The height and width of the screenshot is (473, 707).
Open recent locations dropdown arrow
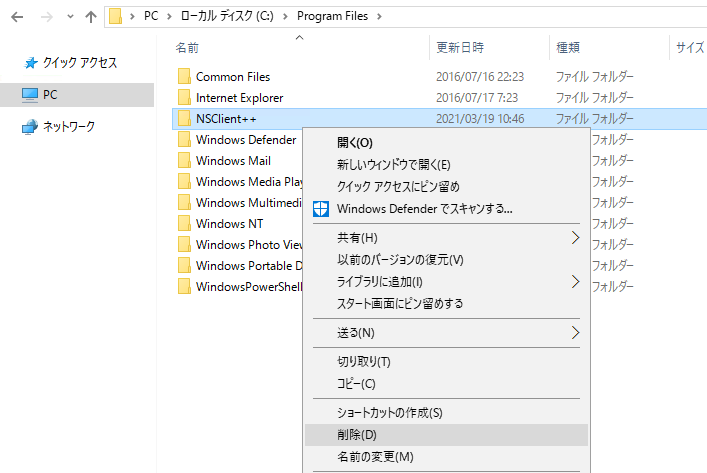[68, 17]
